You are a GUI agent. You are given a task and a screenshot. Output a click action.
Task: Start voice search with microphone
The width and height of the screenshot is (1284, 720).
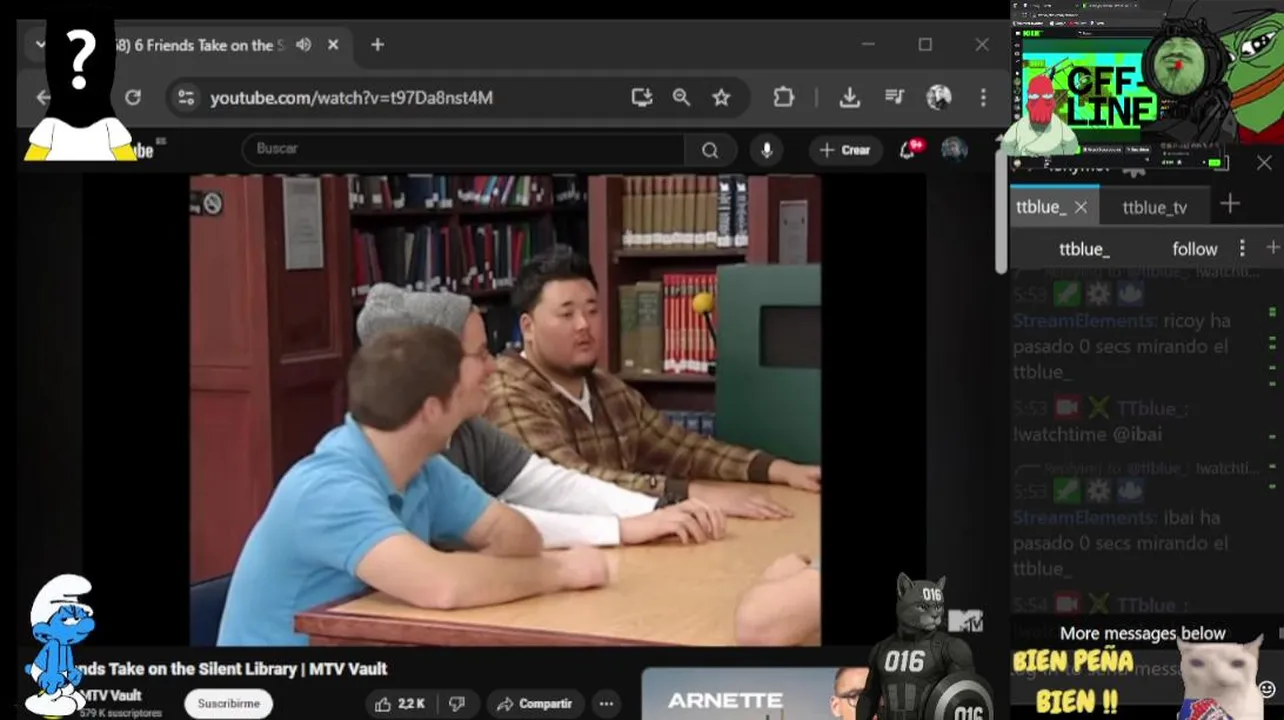coord(767,150)
